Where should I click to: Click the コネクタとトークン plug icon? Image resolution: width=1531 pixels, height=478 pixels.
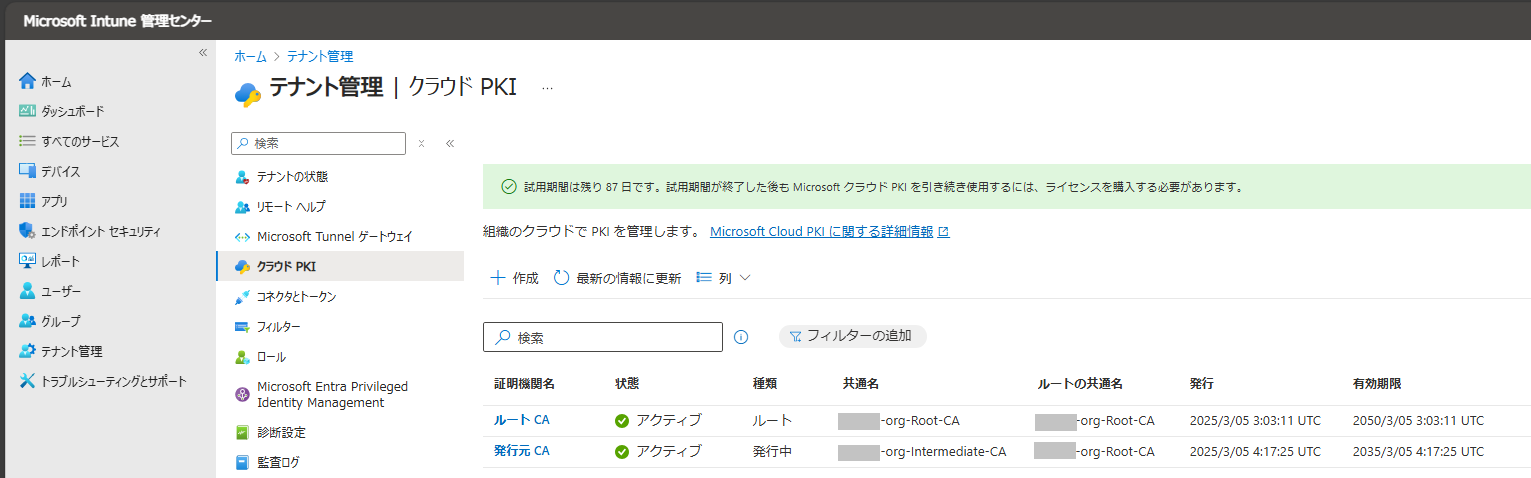(241, 297)
